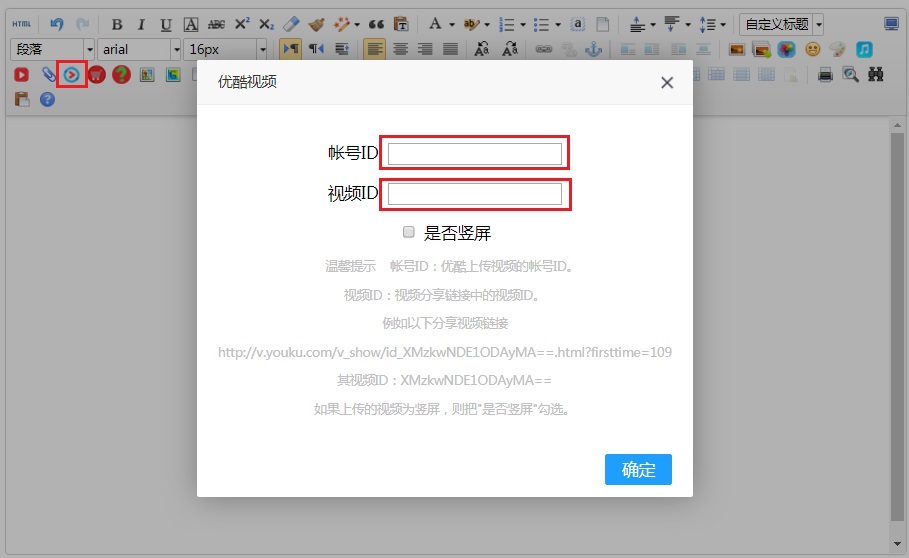This screenshot has width=909, height=558.
Task: Click the red video play icon
Action: [x=21, y=75]
